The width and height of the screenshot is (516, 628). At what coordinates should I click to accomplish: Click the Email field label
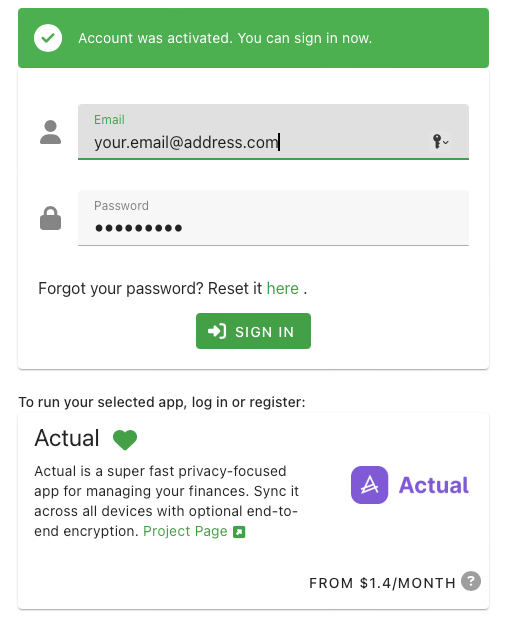109,120
